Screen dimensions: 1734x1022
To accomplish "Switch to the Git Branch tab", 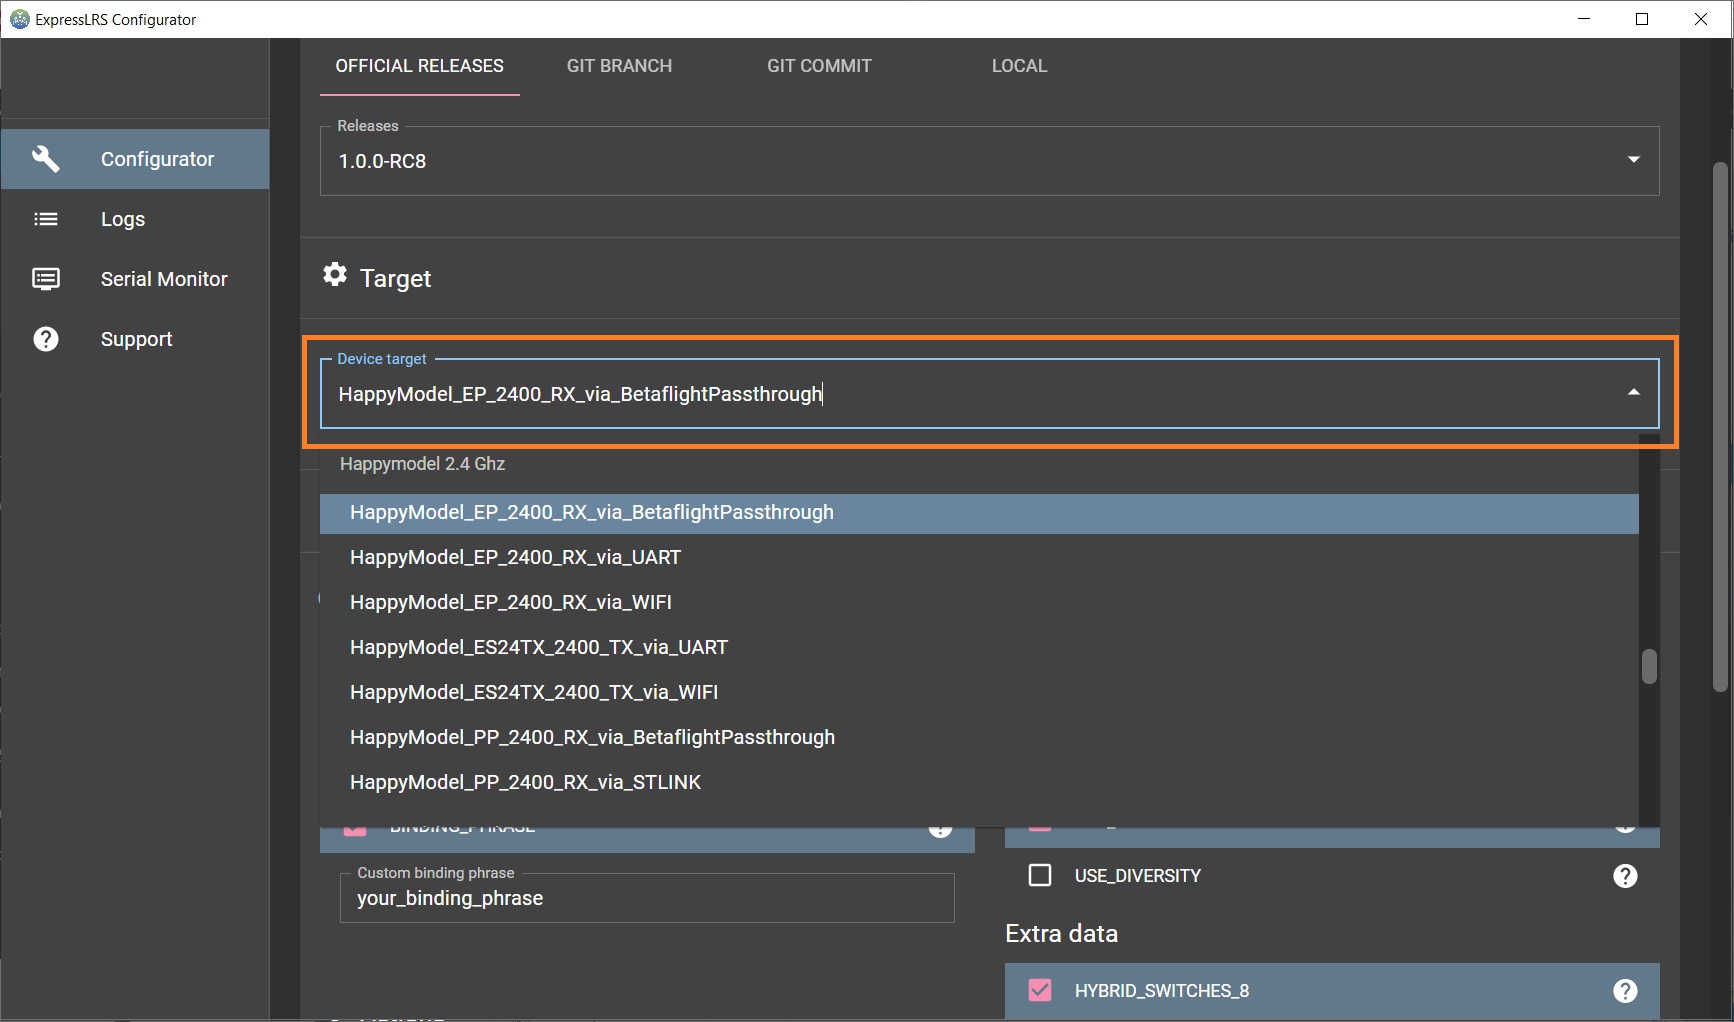I will 619,66.
